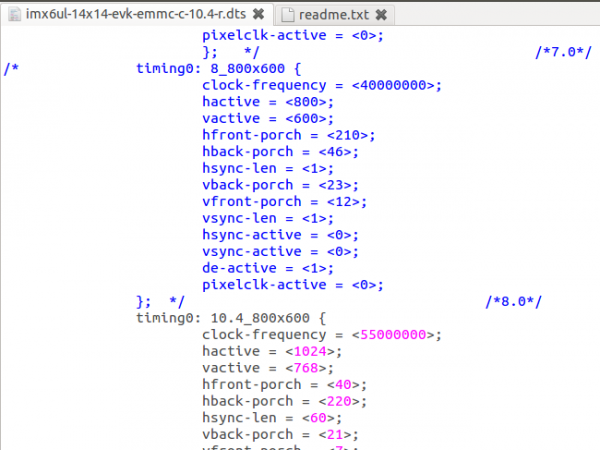
Task: Click the /*8.0*/ comment marker
Action: pyautogui.click(x=514, y=301)
